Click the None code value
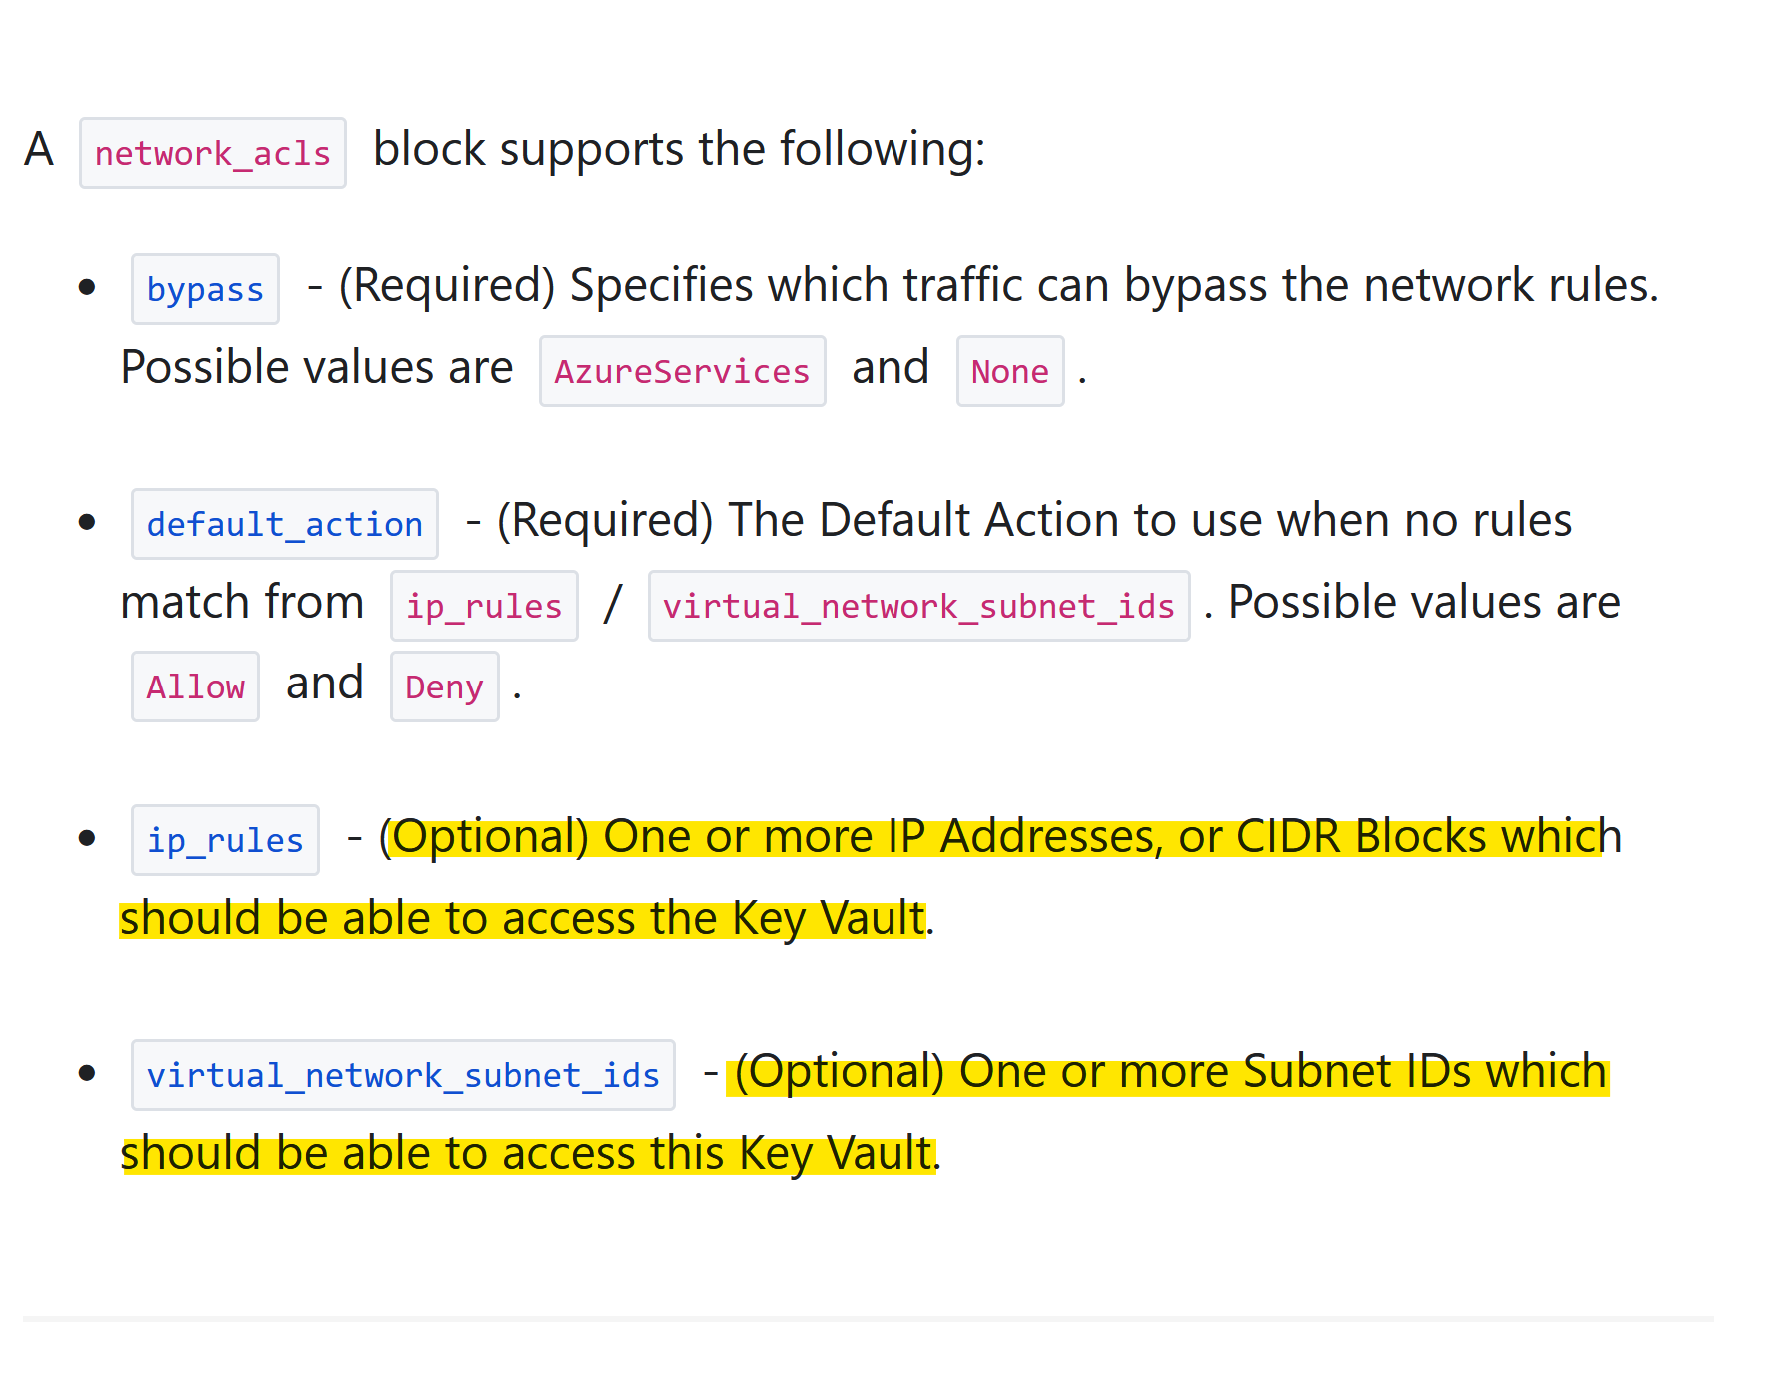1791x1377 pixels. click(1009, 371)
